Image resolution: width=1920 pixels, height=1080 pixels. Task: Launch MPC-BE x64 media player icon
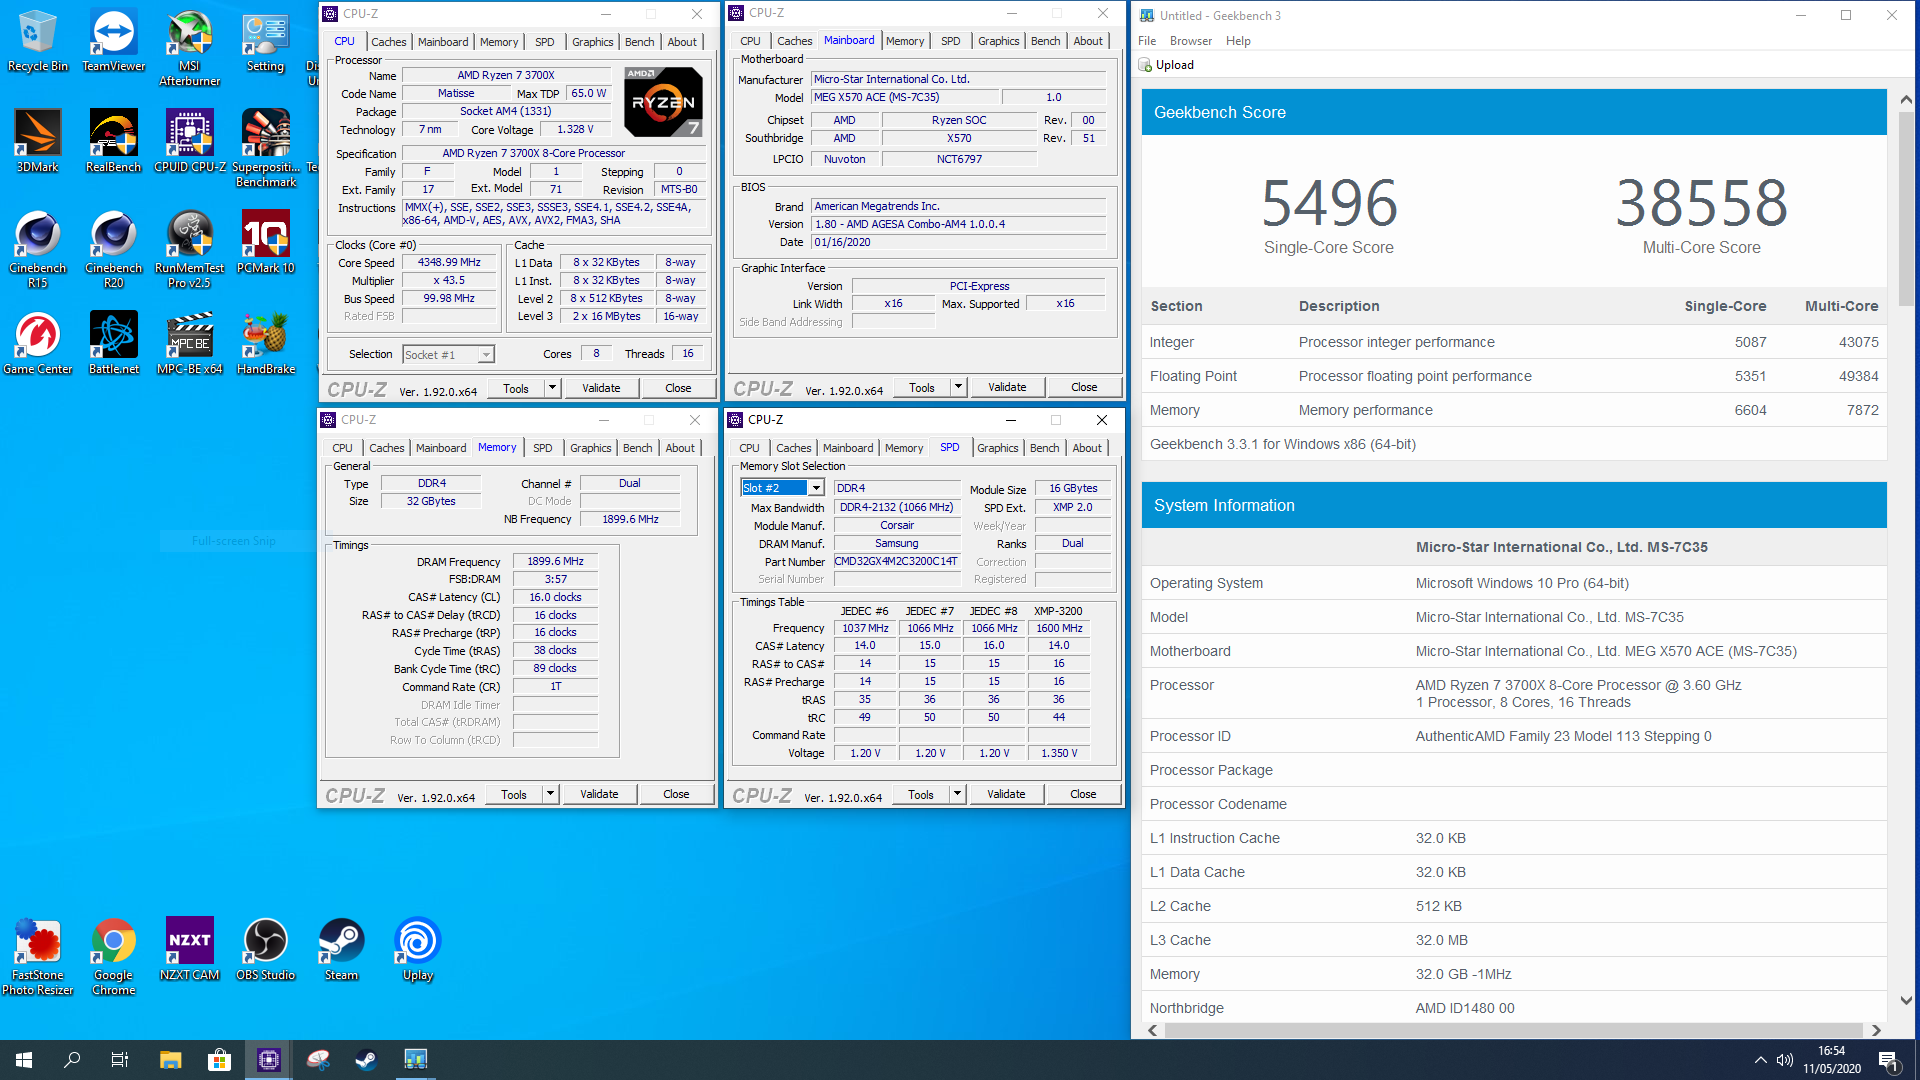pyautogui.click(x=189, y=343)
